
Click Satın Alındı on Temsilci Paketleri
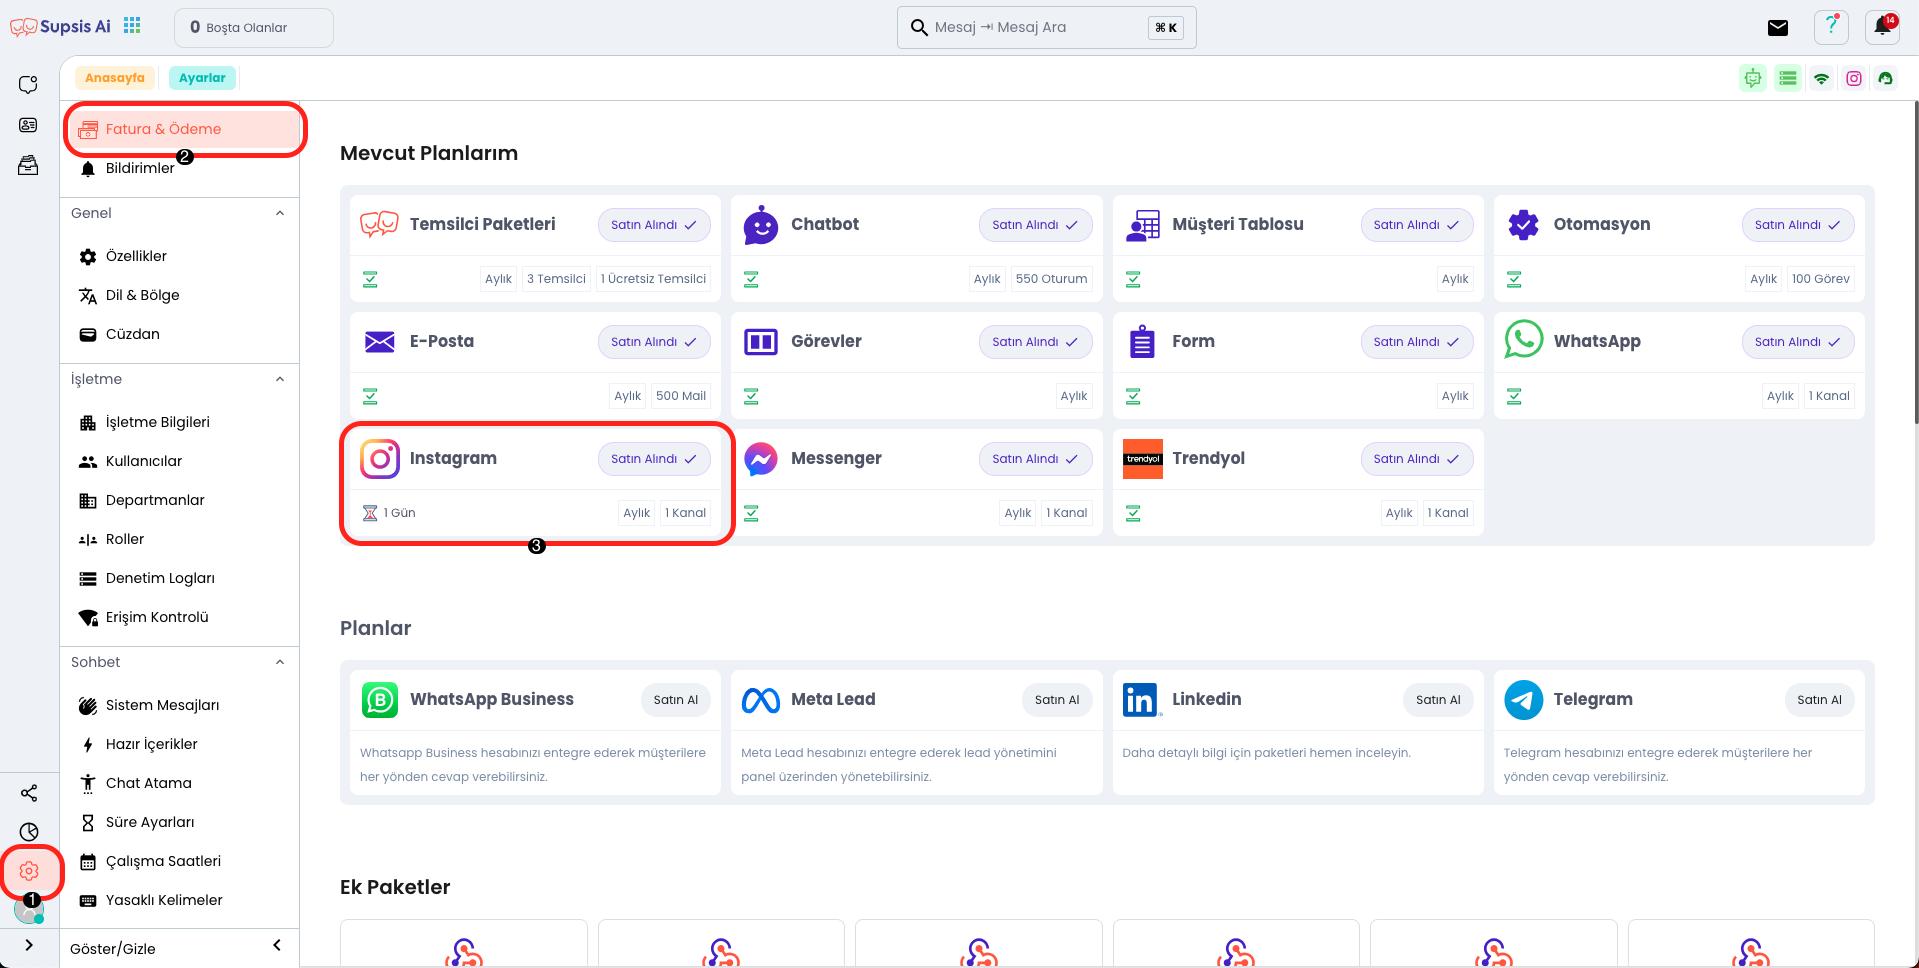(x=654, y=225)
